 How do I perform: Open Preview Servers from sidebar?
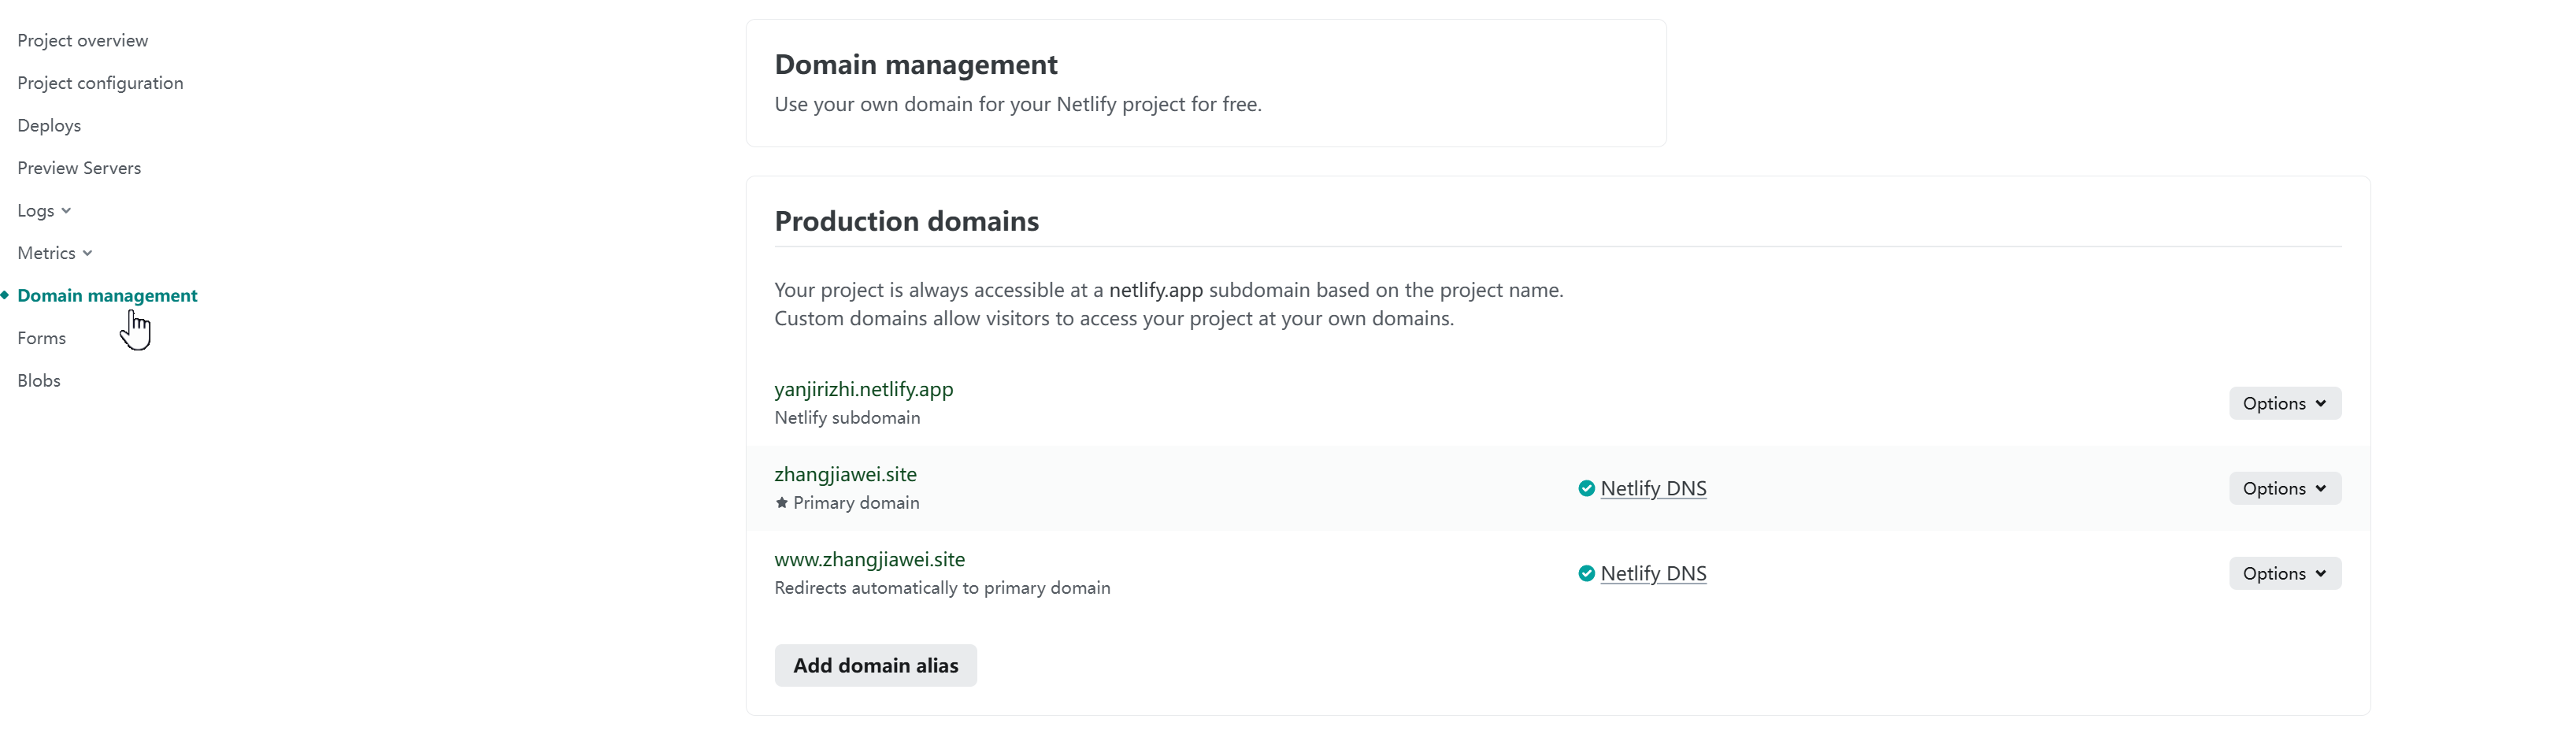(x=79, y=168)
